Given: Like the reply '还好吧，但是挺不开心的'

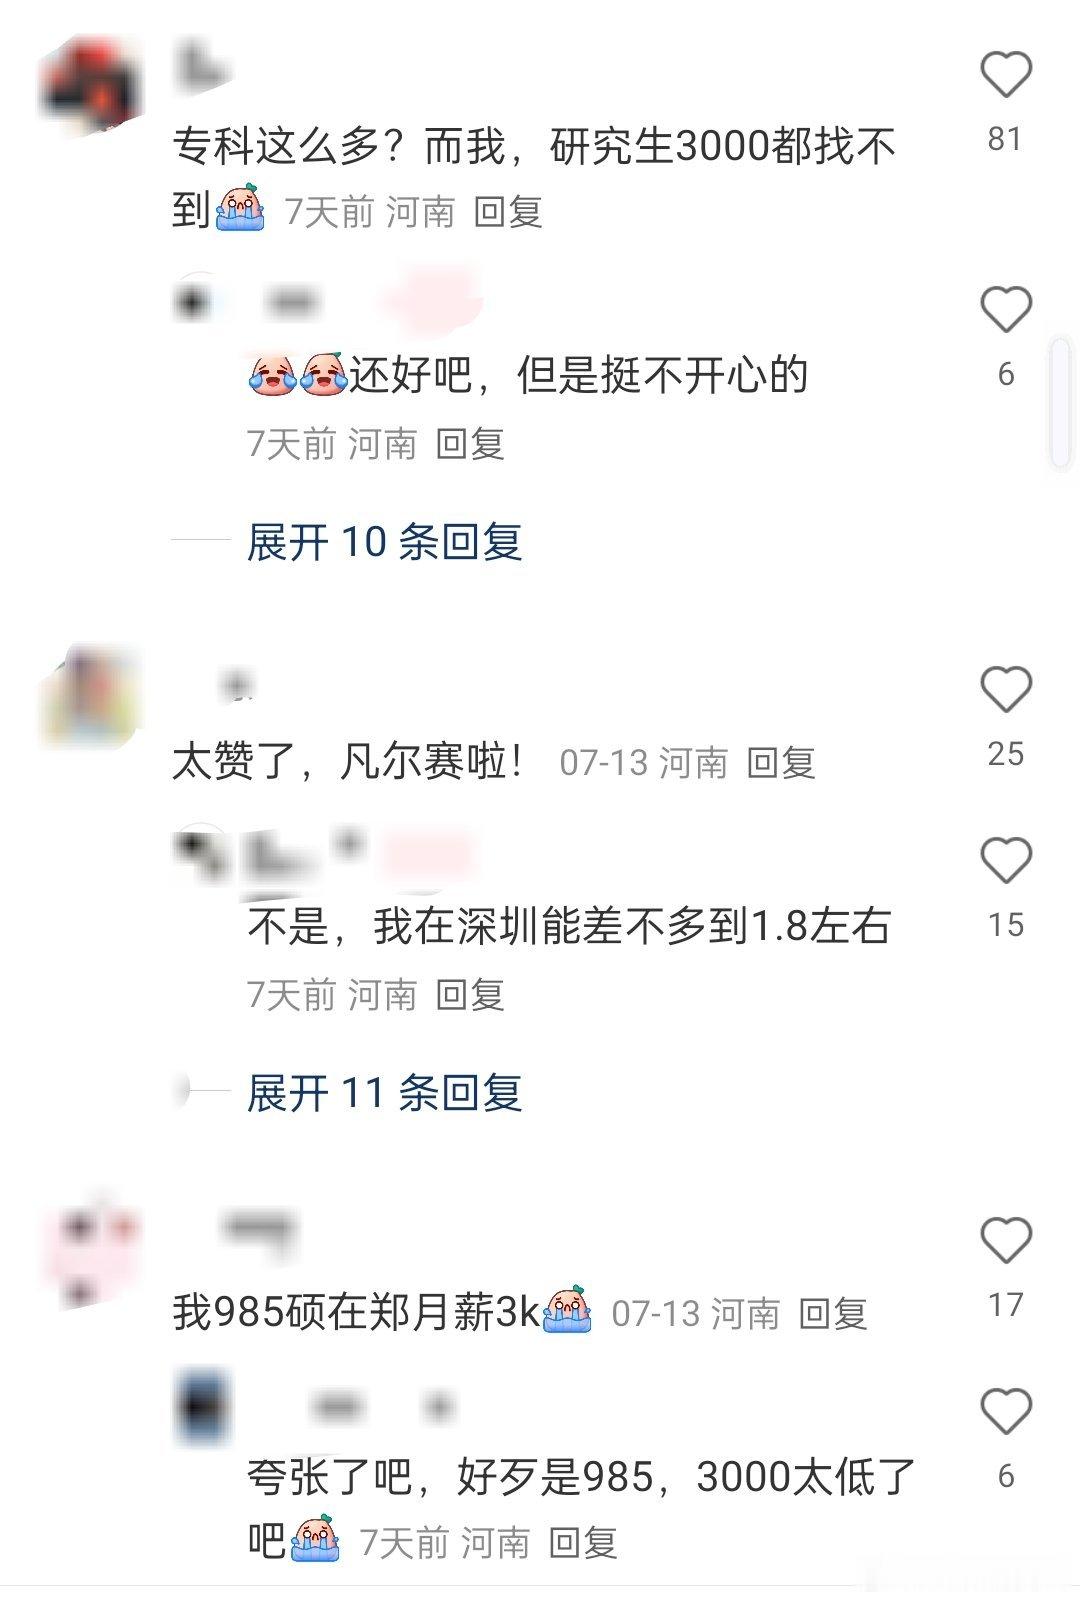Looking at the screenshot, I should tap(1005, 309).
